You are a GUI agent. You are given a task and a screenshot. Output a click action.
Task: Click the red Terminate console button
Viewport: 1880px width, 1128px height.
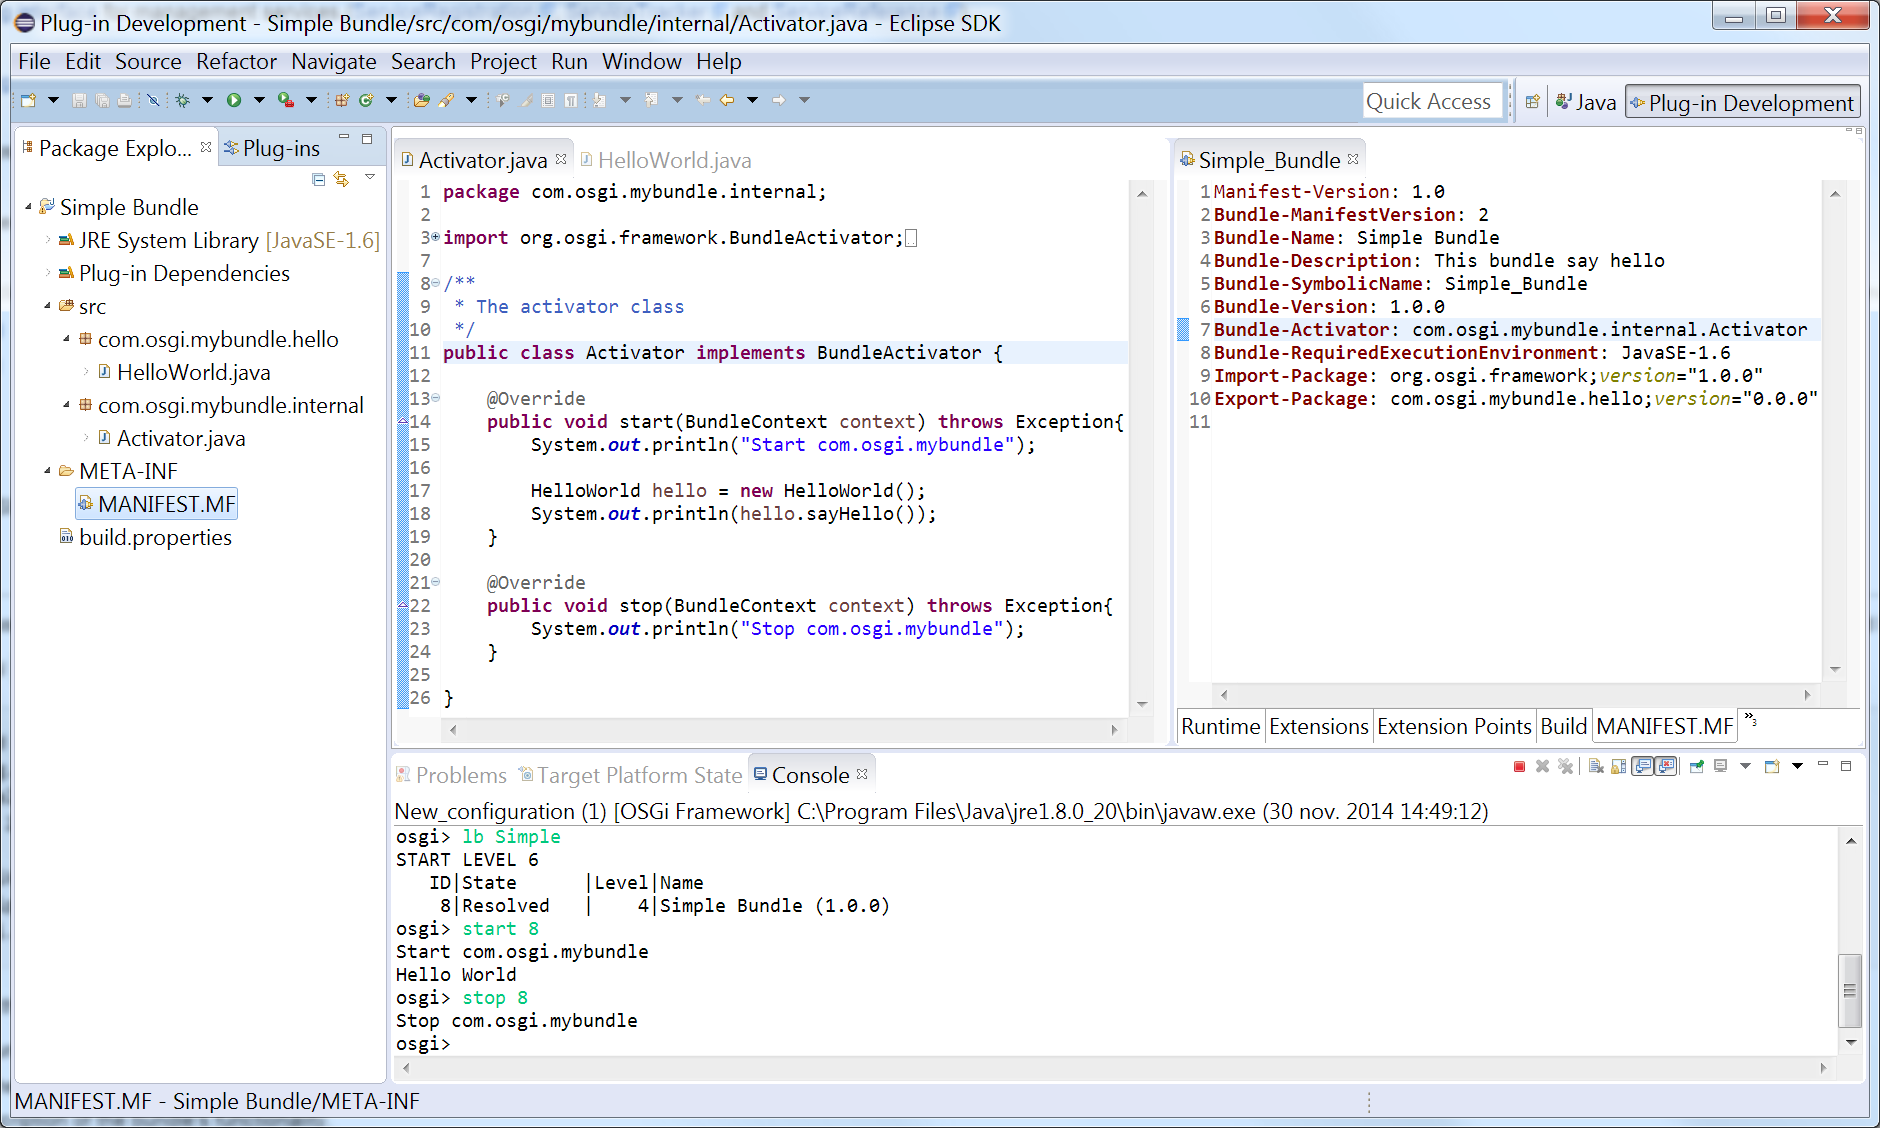pyautogui.click(x=1519, y=766)
